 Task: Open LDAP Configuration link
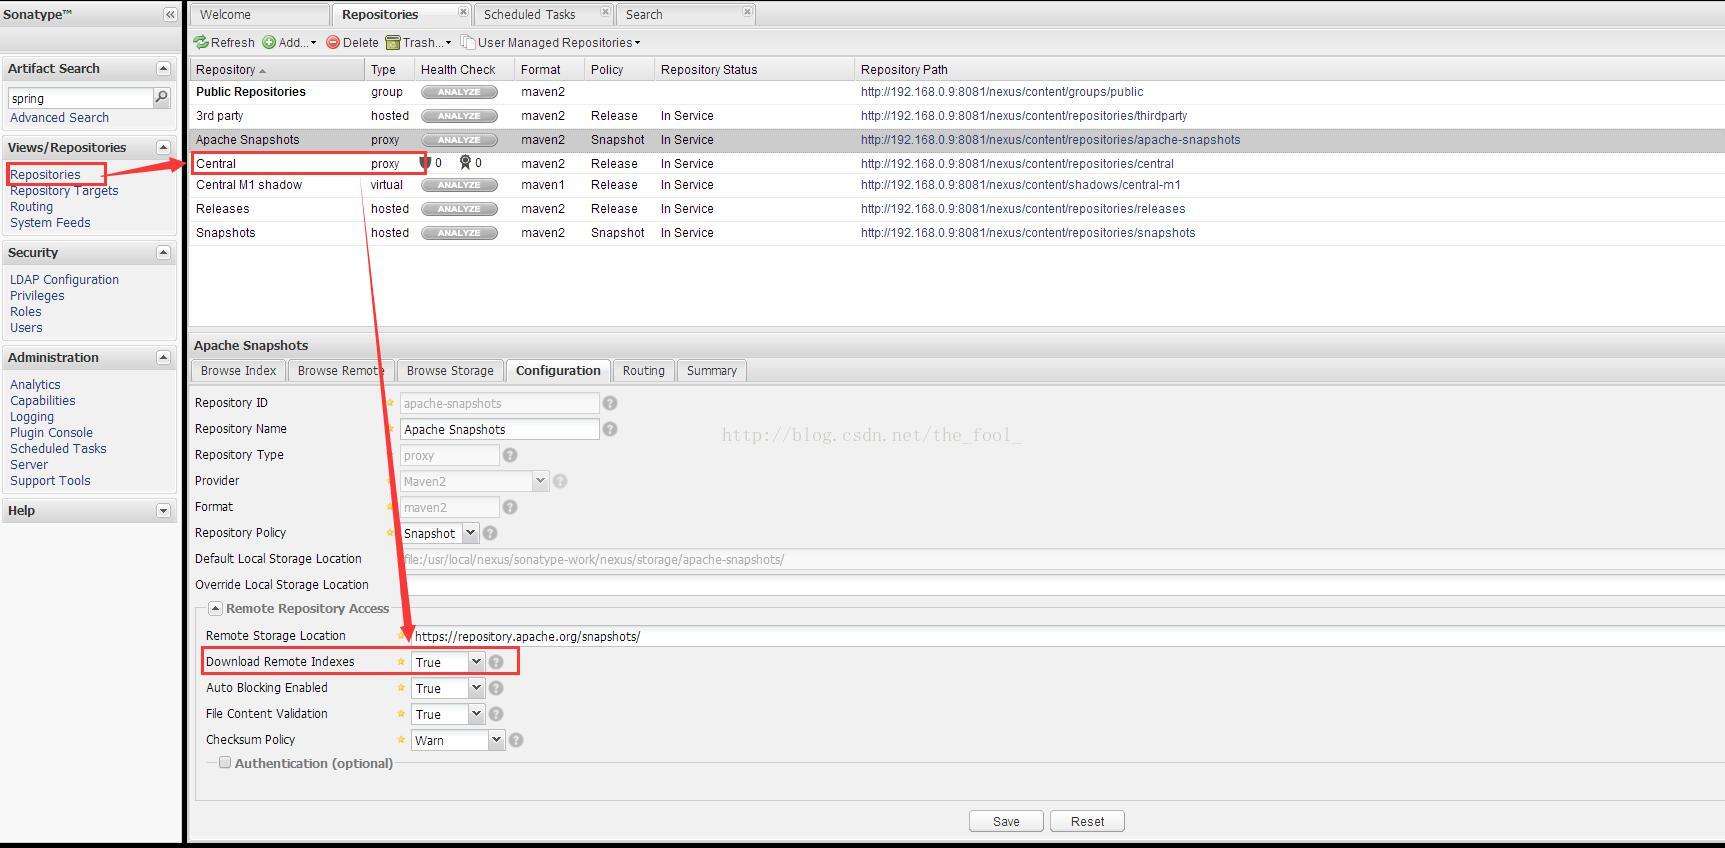(64, 279)
